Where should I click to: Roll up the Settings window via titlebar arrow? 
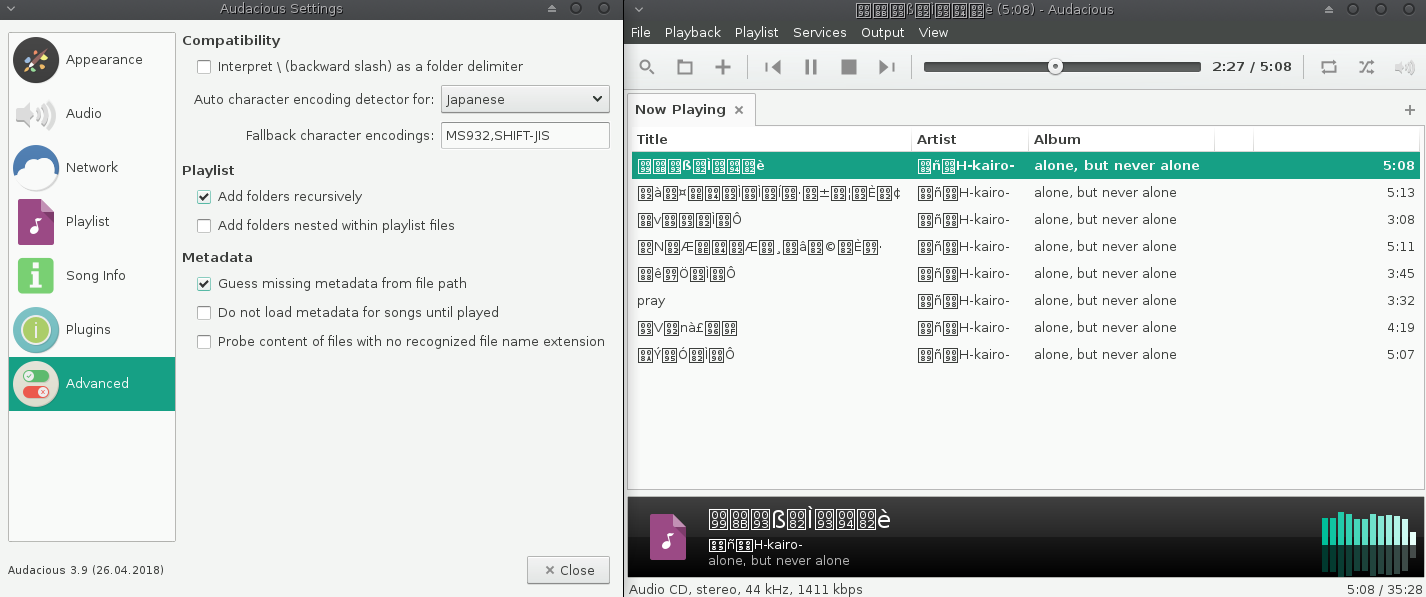click(x=551, y=8)
